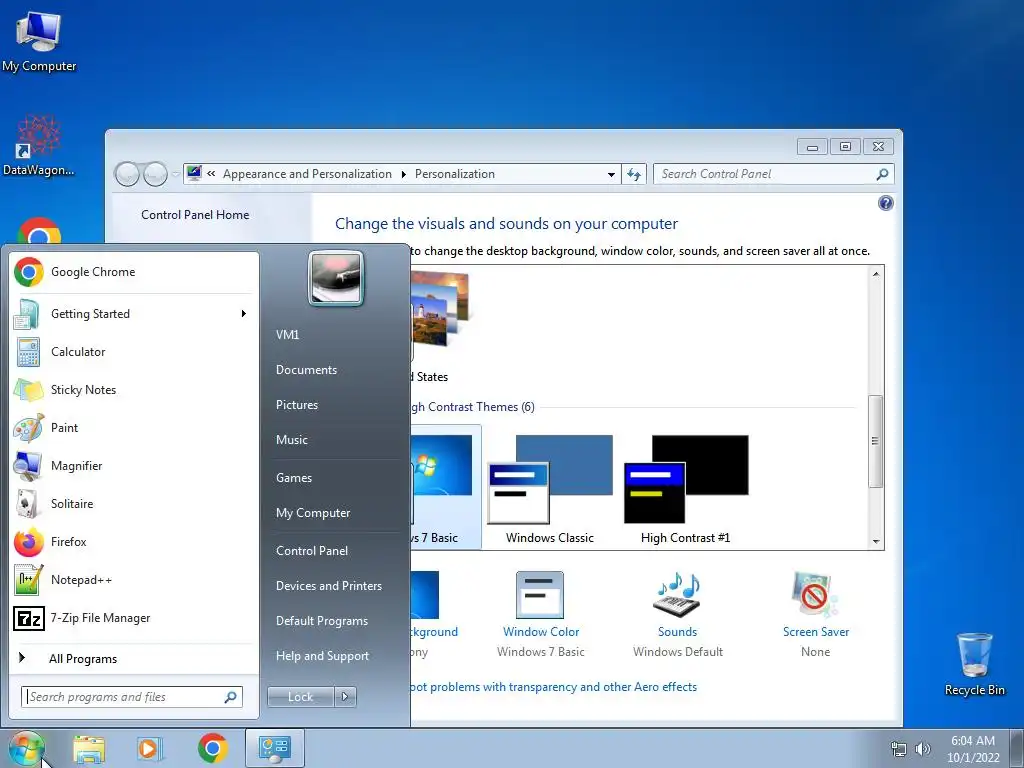
Task: Launch Calculator from the Start menu
Action: click(x=134, y=352)
